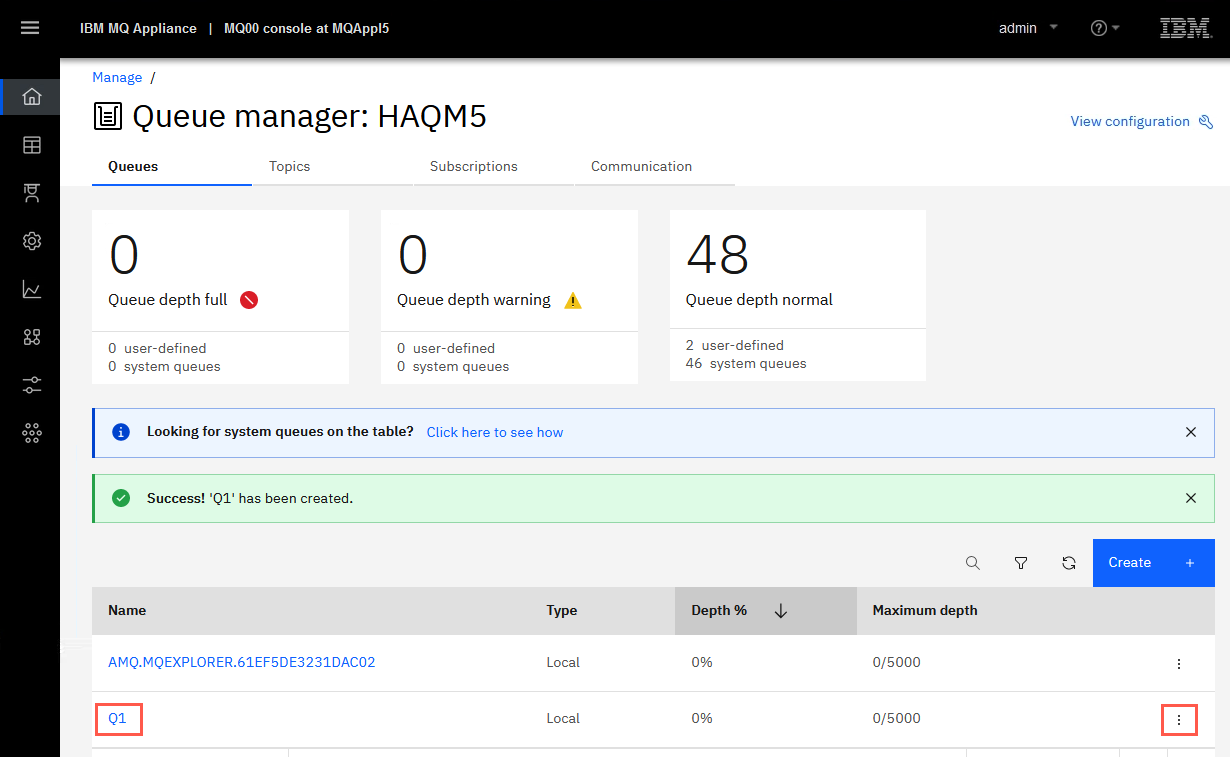Switch to the Subscriptions tab

[x=494, y=167]
